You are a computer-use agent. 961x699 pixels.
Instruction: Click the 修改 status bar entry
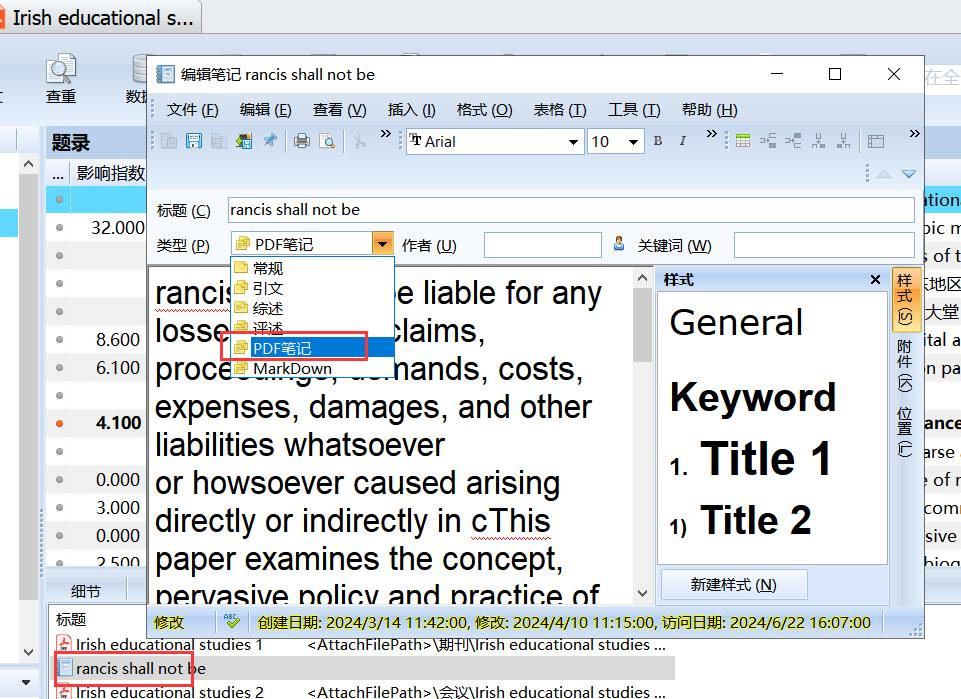(169, 622)
